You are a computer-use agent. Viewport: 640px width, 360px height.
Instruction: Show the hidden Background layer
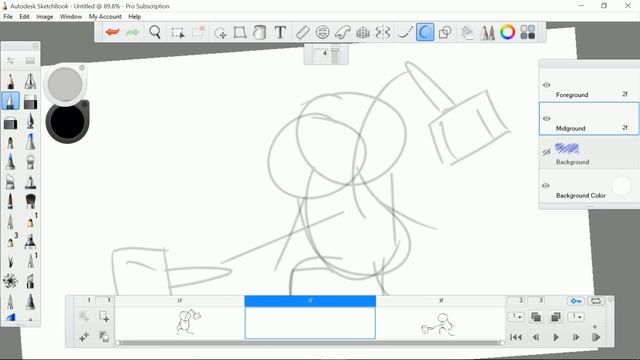click(x=547, y=152)
